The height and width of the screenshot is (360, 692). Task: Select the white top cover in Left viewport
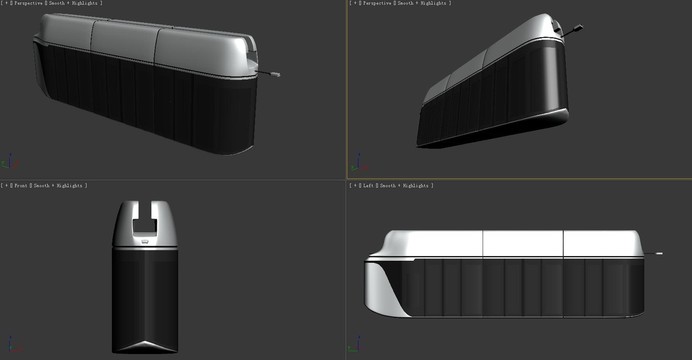click(508, 244)
